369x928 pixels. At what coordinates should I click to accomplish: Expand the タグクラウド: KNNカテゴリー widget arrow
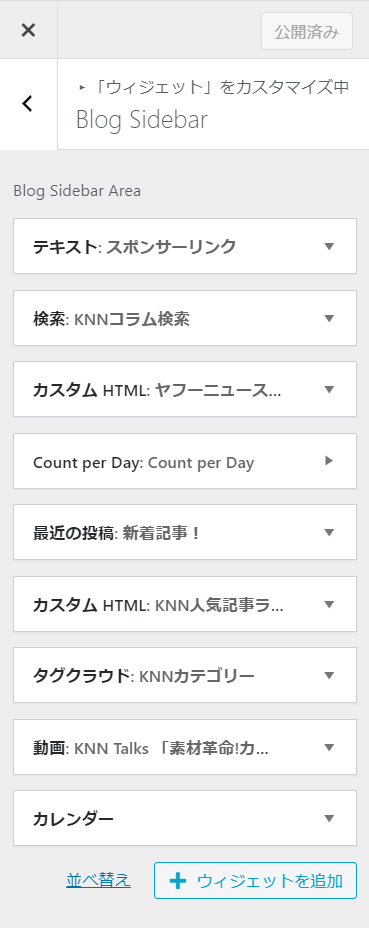(330, 675)
